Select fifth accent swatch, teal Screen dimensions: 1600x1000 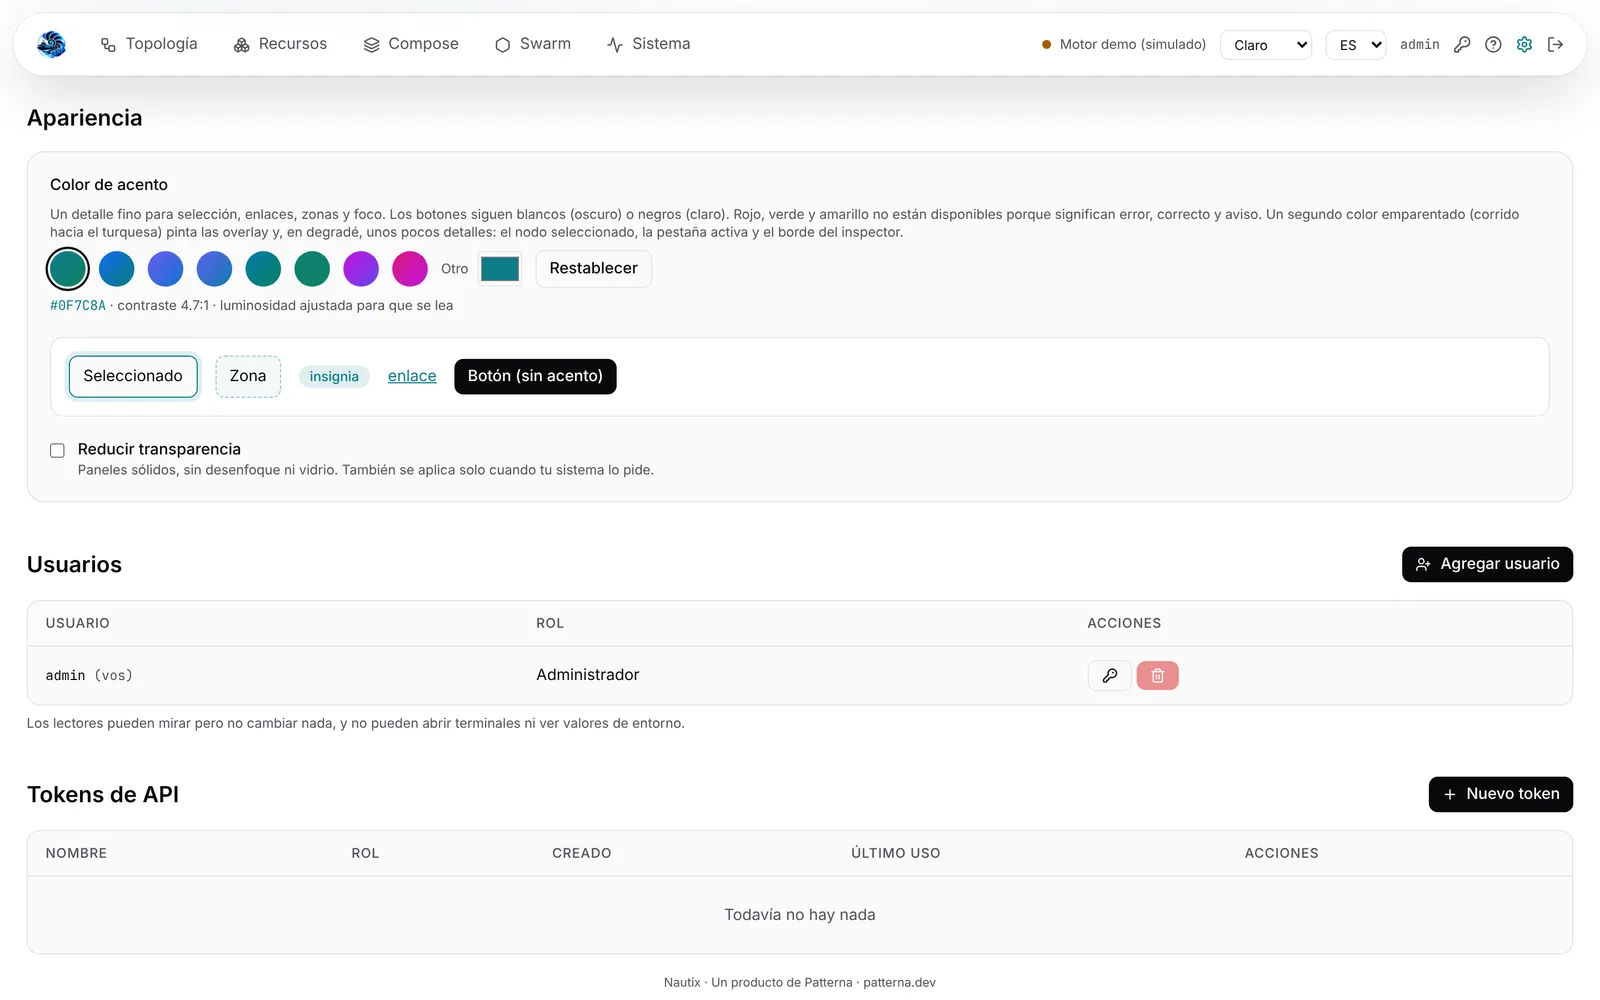click(x=263, y=268)
